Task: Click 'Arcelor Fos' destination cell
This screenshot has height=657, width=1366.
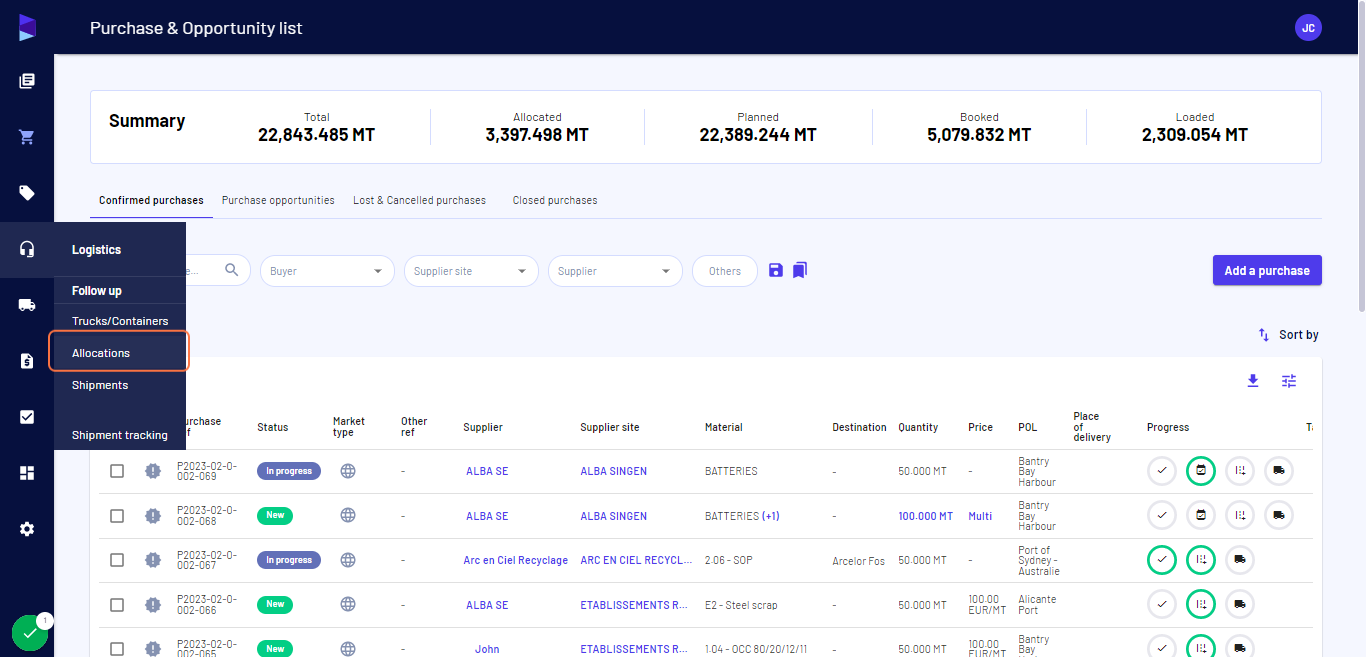Action: [858, 561]
